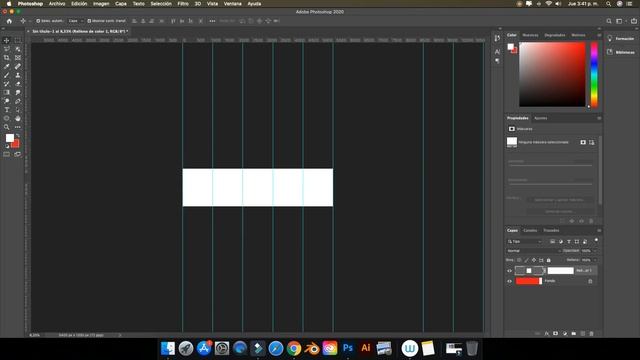The image size is (640, 360).
Task: Click the hue spectrum slider
Action: coord(594,75)
